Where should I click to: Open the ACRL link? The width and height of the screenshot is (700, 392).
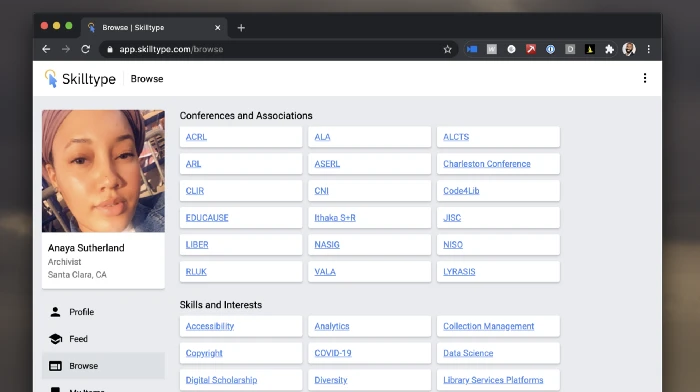coord(196,137)
